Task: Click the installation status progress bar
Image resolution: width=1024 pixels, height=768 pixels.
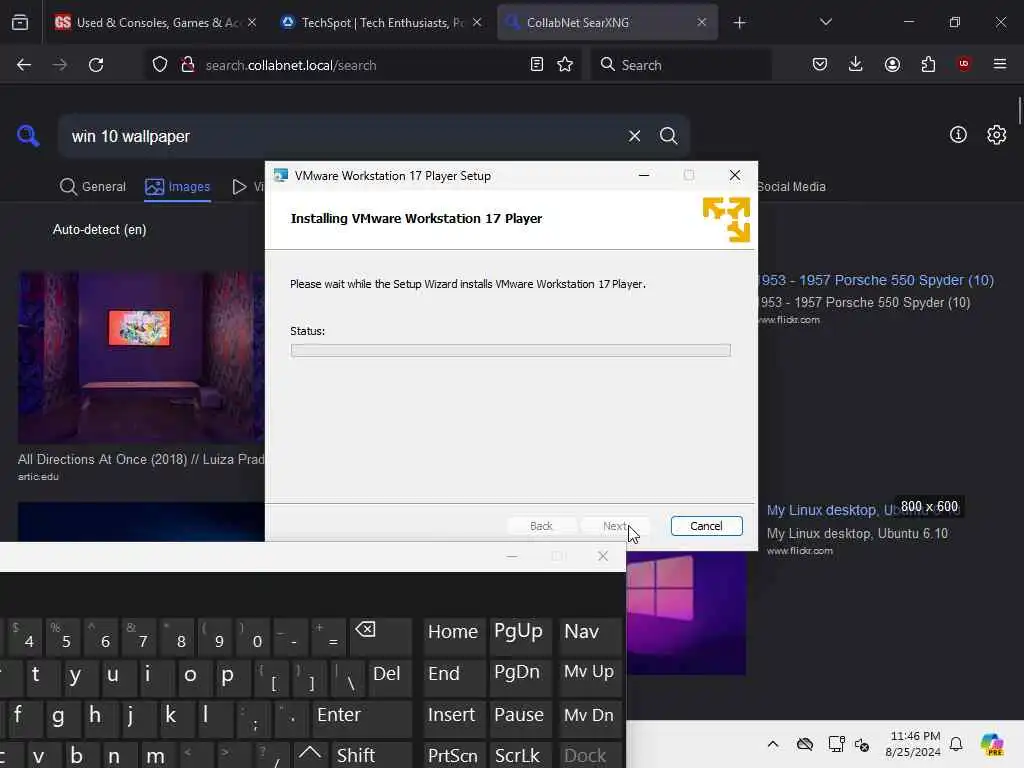Action: (x=511, y=351)
